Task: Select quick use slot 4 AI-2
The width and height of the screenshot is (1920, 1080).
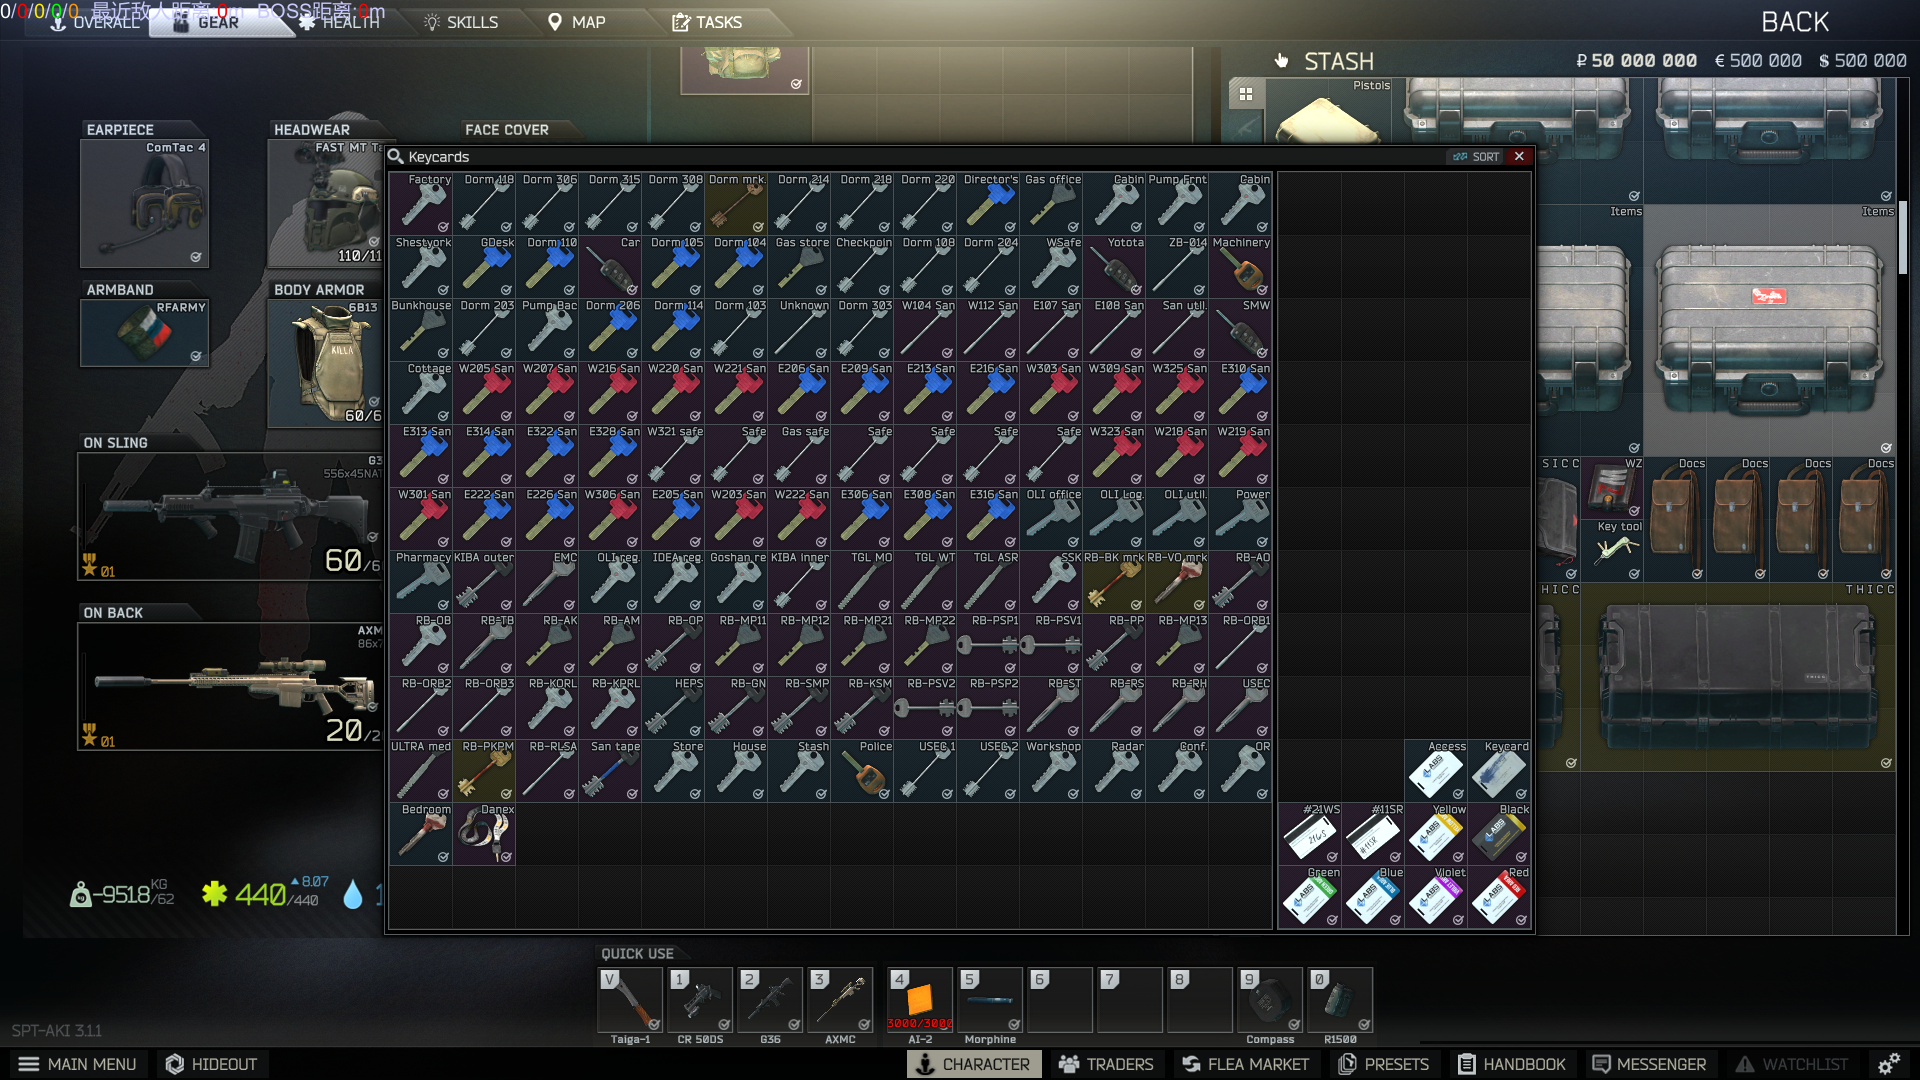Action: [919, 999]
